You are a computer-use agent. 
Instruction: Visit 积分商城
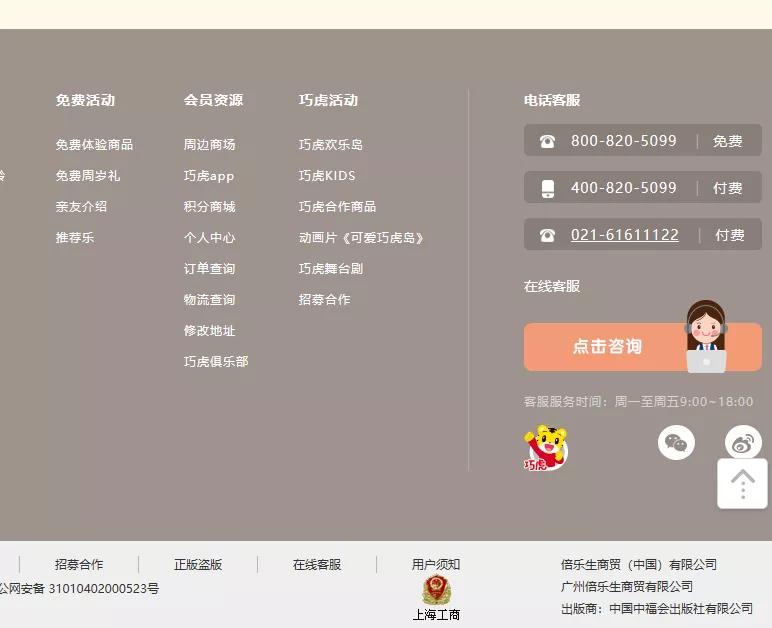pyautogui.click(x=209, y=207)
